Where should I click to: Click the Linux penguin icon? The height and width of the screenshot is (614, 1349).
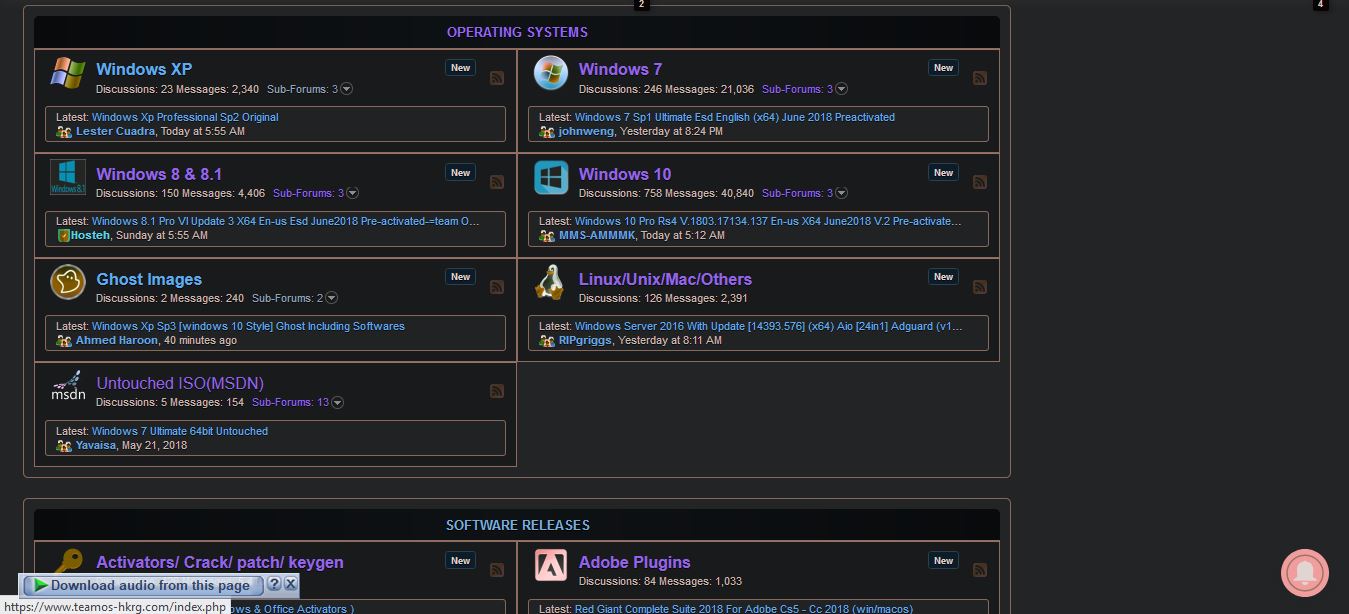tap(549, 282)
